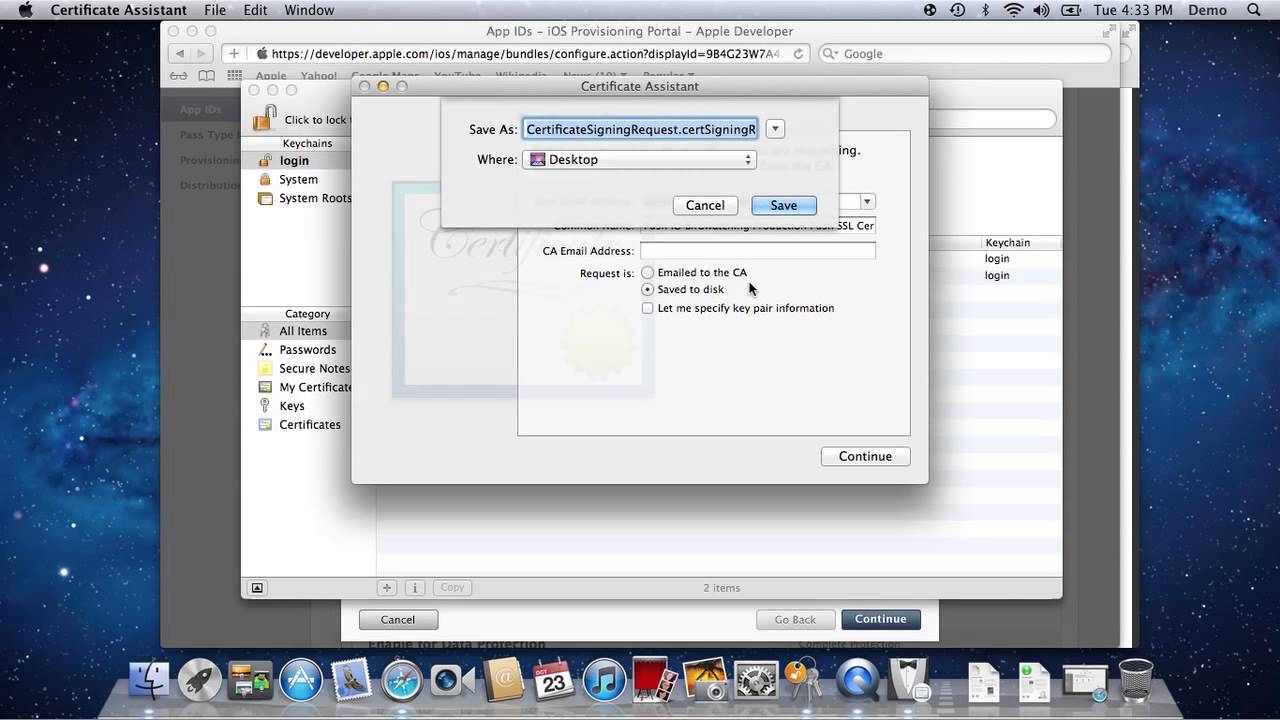Open System Preferences gear in Dock
The height and width of the screenshot is (720, 1280).
[756, 681]
